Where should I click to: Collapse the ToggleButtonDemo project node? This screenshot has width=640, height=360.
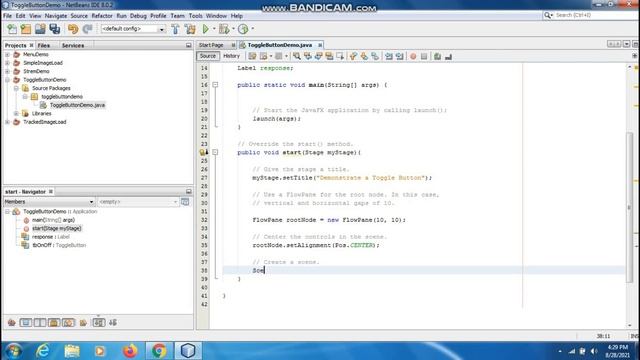[7, 80]
